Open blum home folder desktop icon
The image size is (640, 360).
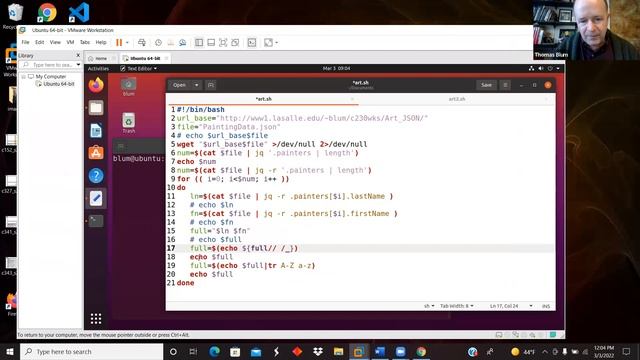pos(129,87)
